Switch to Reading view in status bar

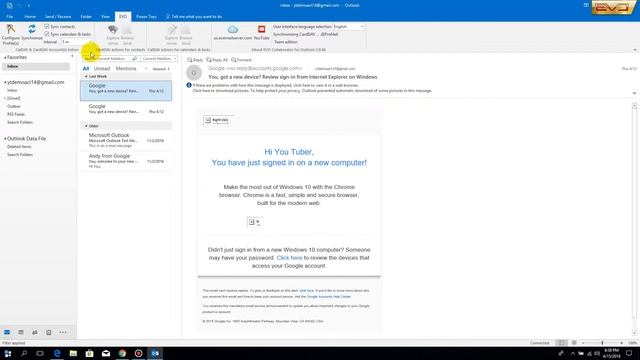[574, 343]
